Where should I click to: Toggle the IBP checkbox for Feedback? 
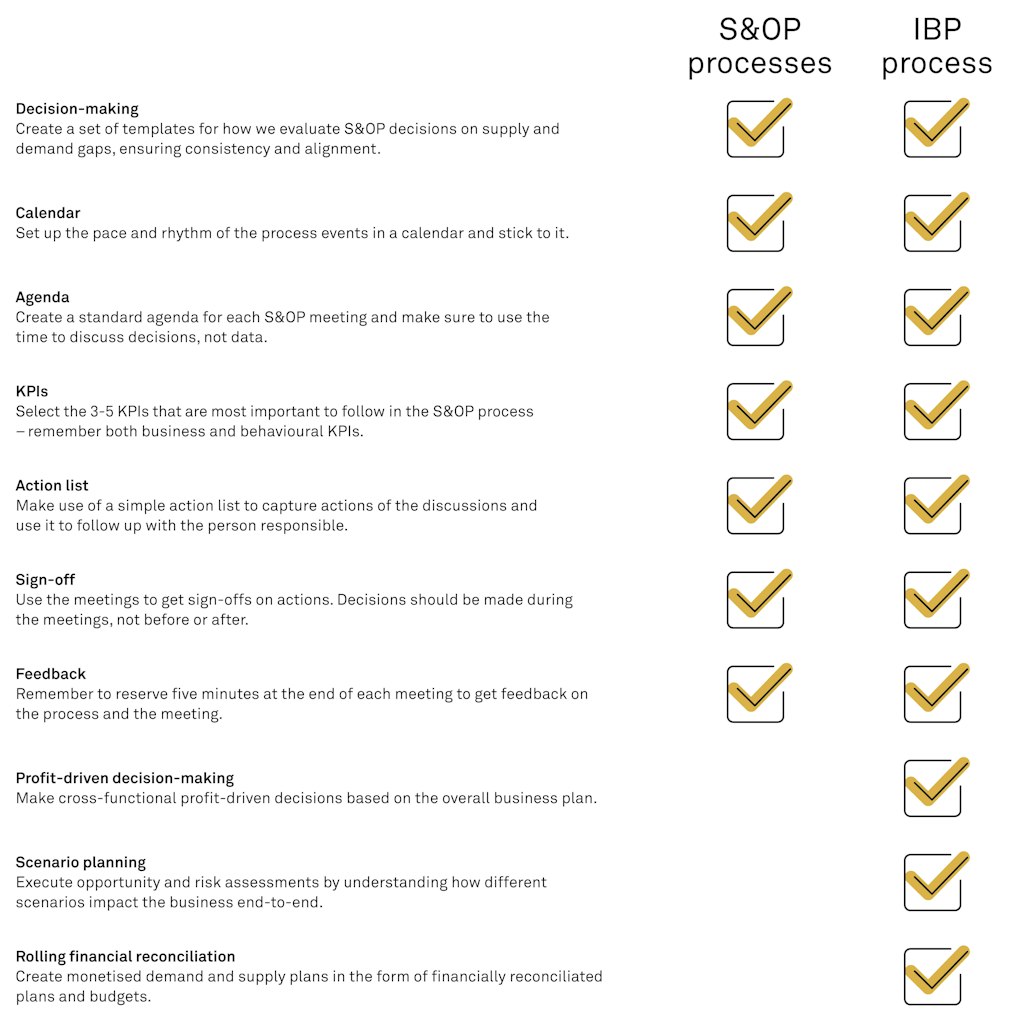(932, 694)
